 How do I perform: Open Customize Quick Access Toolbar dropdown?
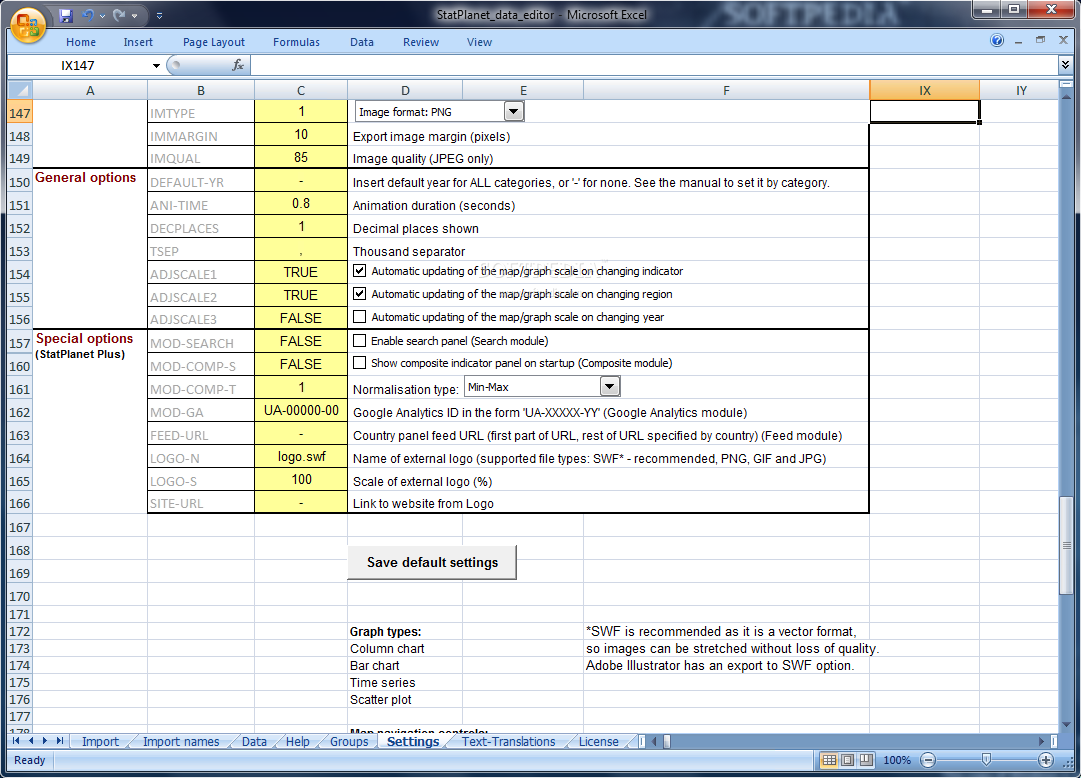[x=159, y=15]
